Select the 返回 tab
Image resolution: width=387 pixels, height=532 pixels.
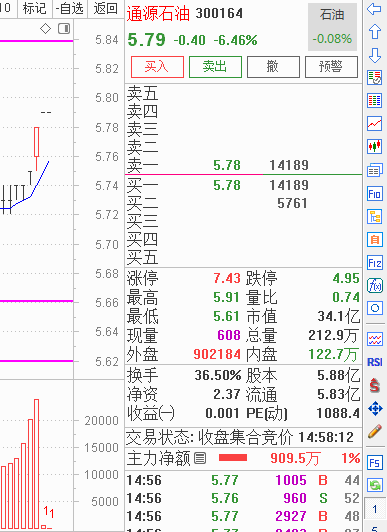(106, 8)
